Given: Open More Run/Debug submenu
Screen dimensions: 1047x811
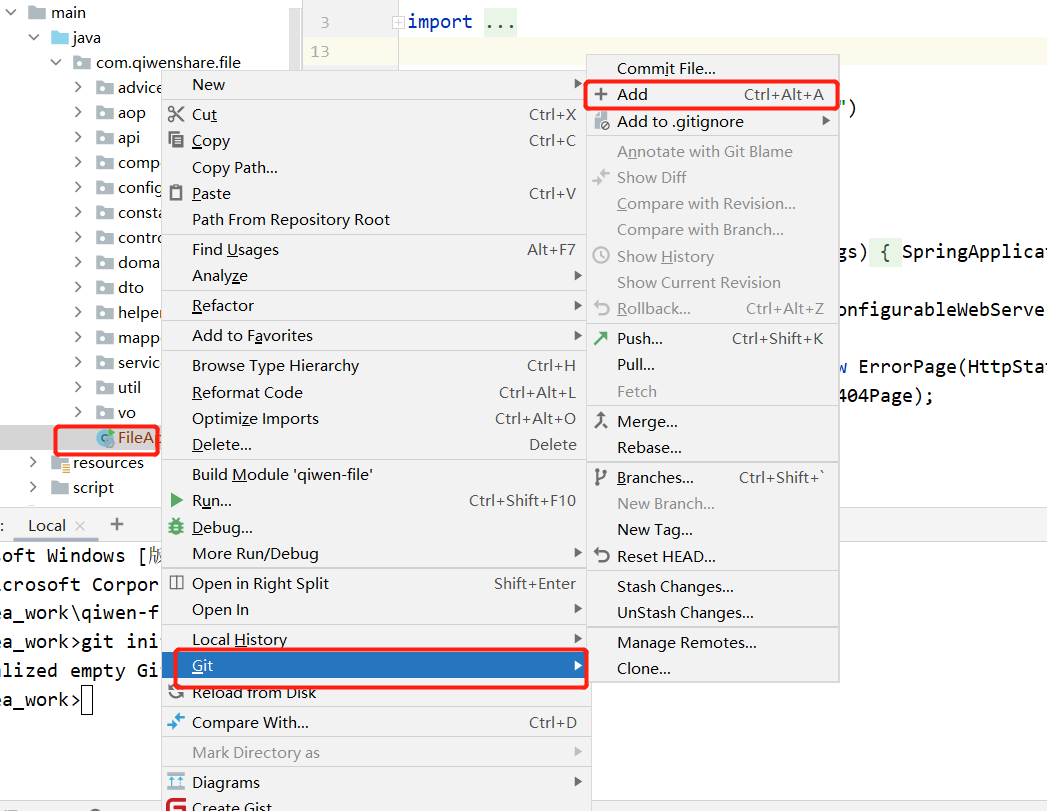Looking at the screenshot, I should pyautogui.click(x=374, y=553).
